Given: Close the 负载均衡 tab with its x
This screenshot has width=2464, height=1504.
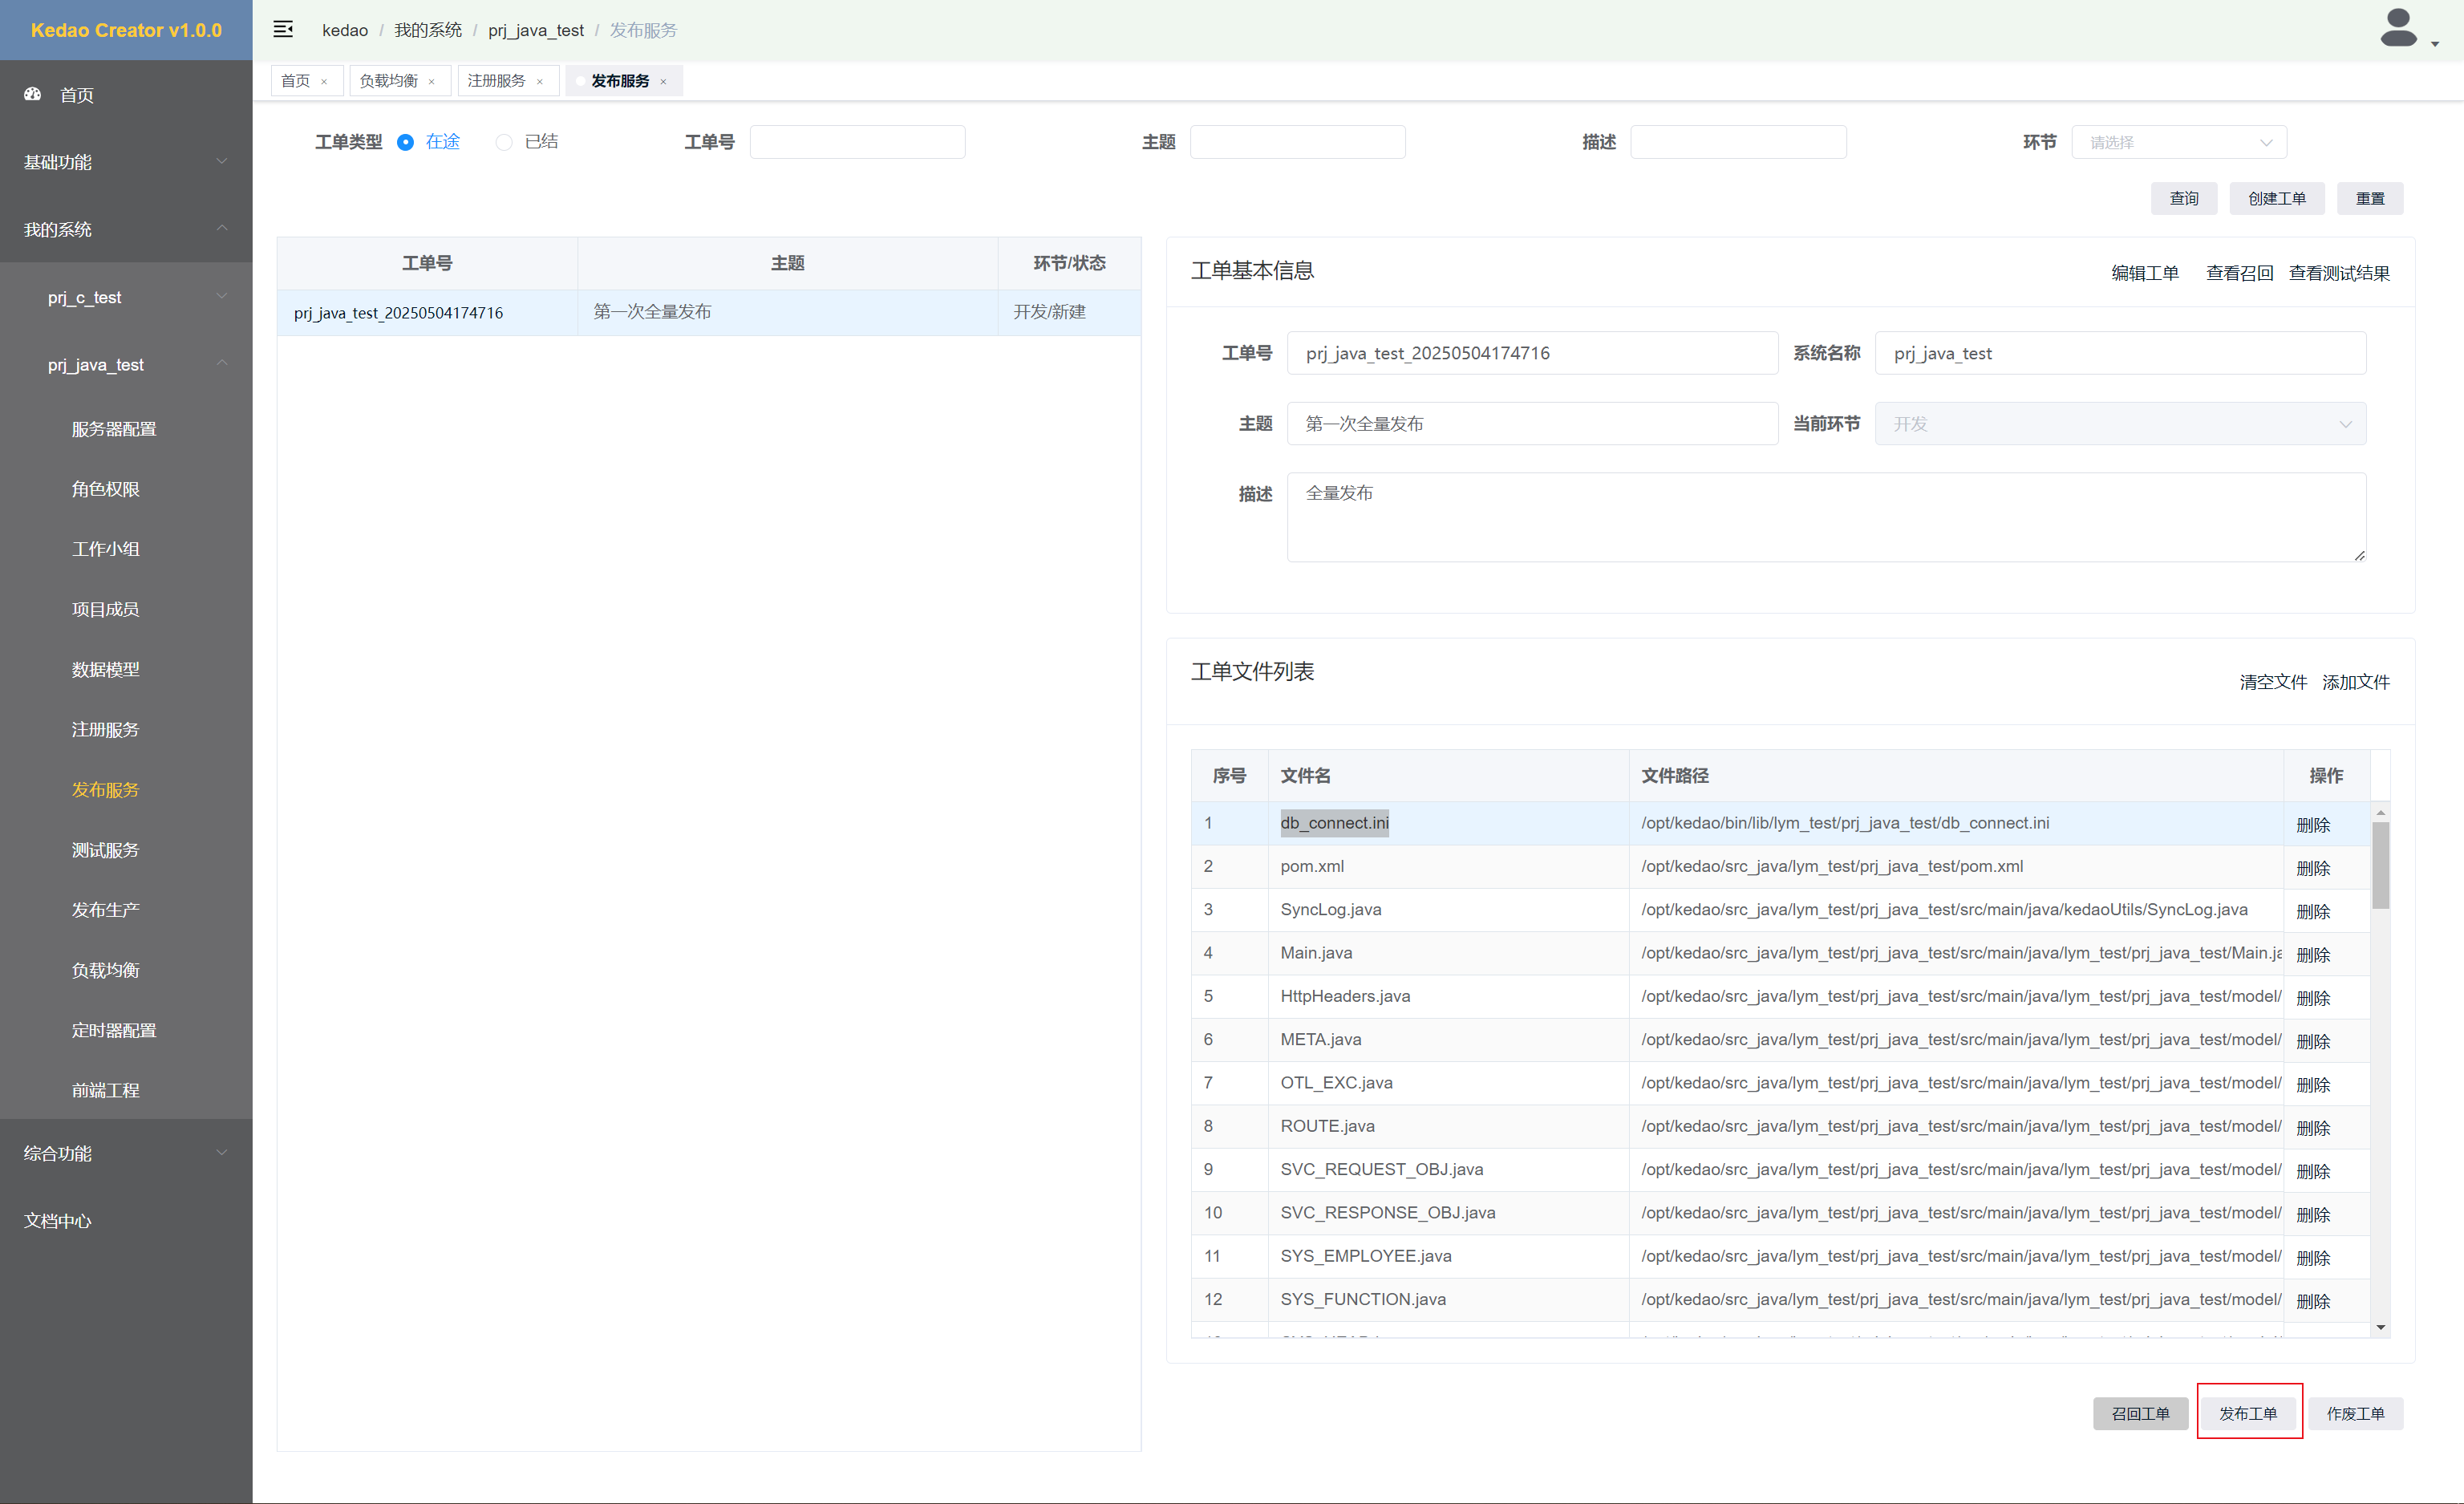Looking at the screenshot, I should point(432,82).
